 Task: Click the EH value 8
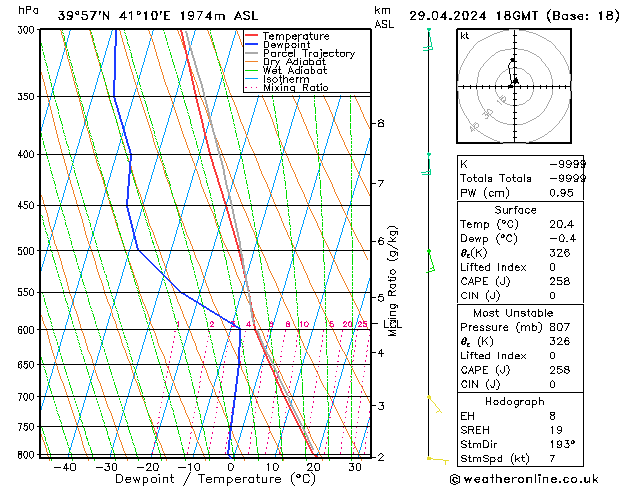(x=552, y=416)
